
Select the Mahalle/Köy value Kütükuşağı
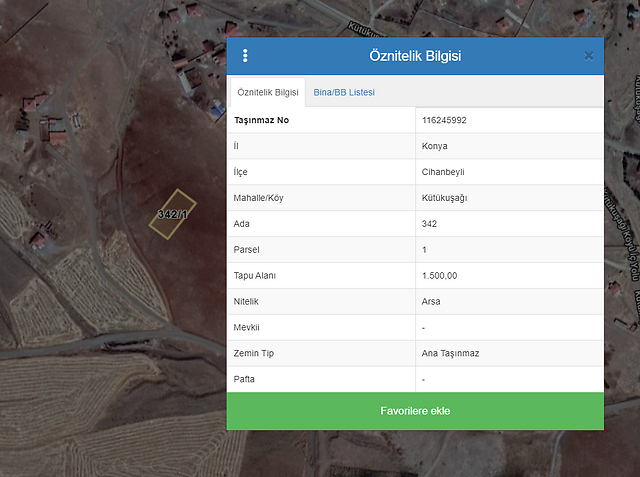pyautogui.click(x=445, y=198)
